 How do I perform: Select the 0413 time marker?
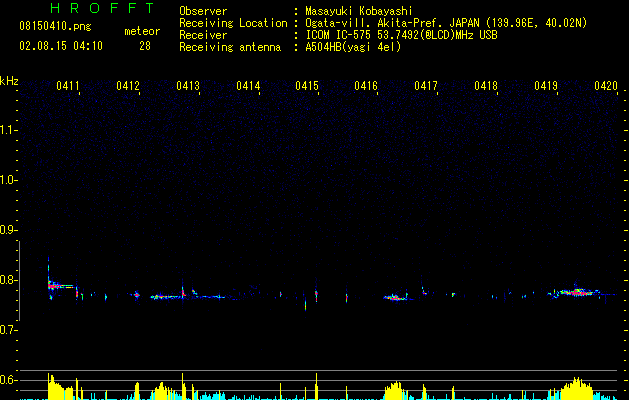click(188, 86)
